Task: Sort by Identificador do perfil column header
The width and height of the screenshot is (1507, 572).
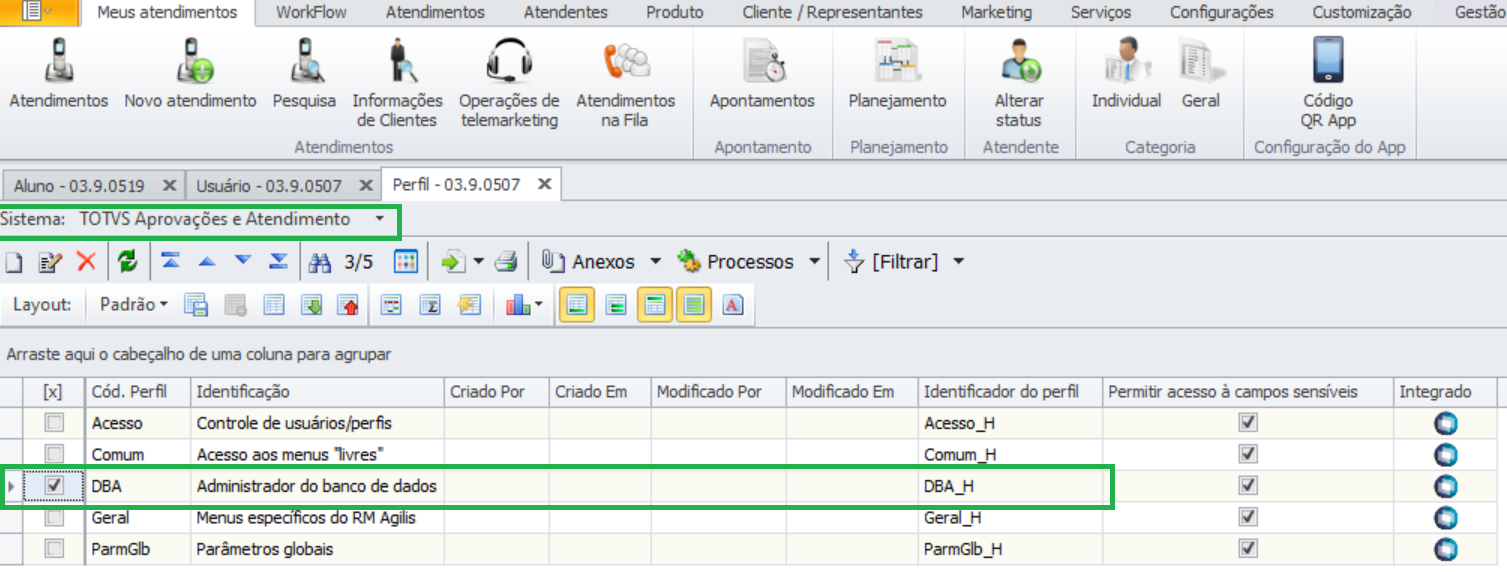Action: click(x=1010, y=392)
